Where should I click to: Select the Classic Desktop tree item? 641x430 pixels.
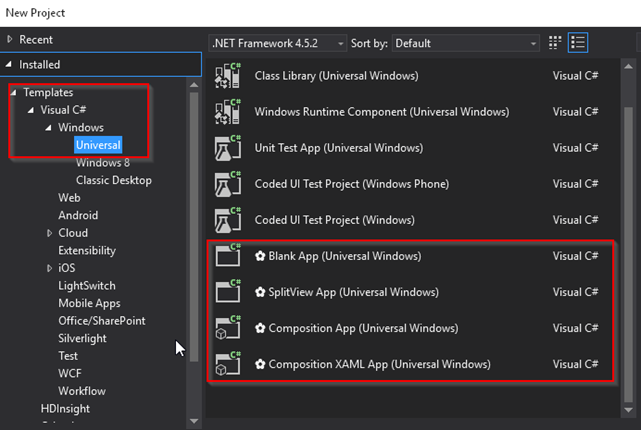[114, 180]
